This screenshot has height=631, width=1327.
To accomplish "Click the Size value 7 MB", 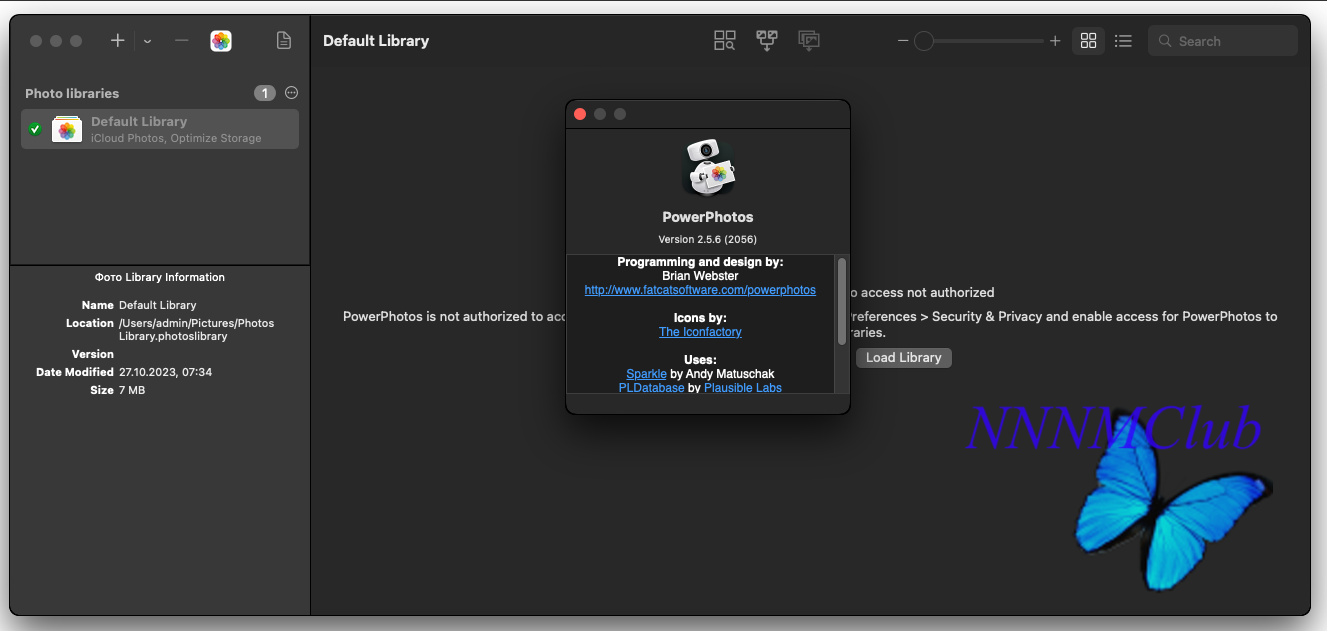I will pos(132,390).
